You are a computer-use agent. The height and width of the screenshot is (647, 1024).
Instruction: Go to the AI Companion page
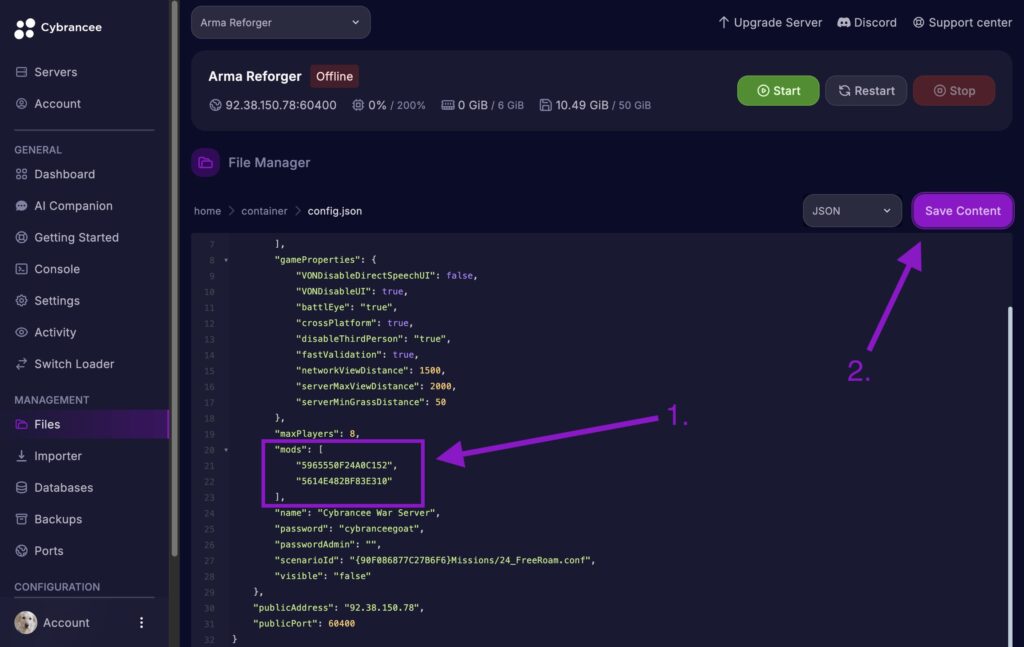[x=73, y=206]
